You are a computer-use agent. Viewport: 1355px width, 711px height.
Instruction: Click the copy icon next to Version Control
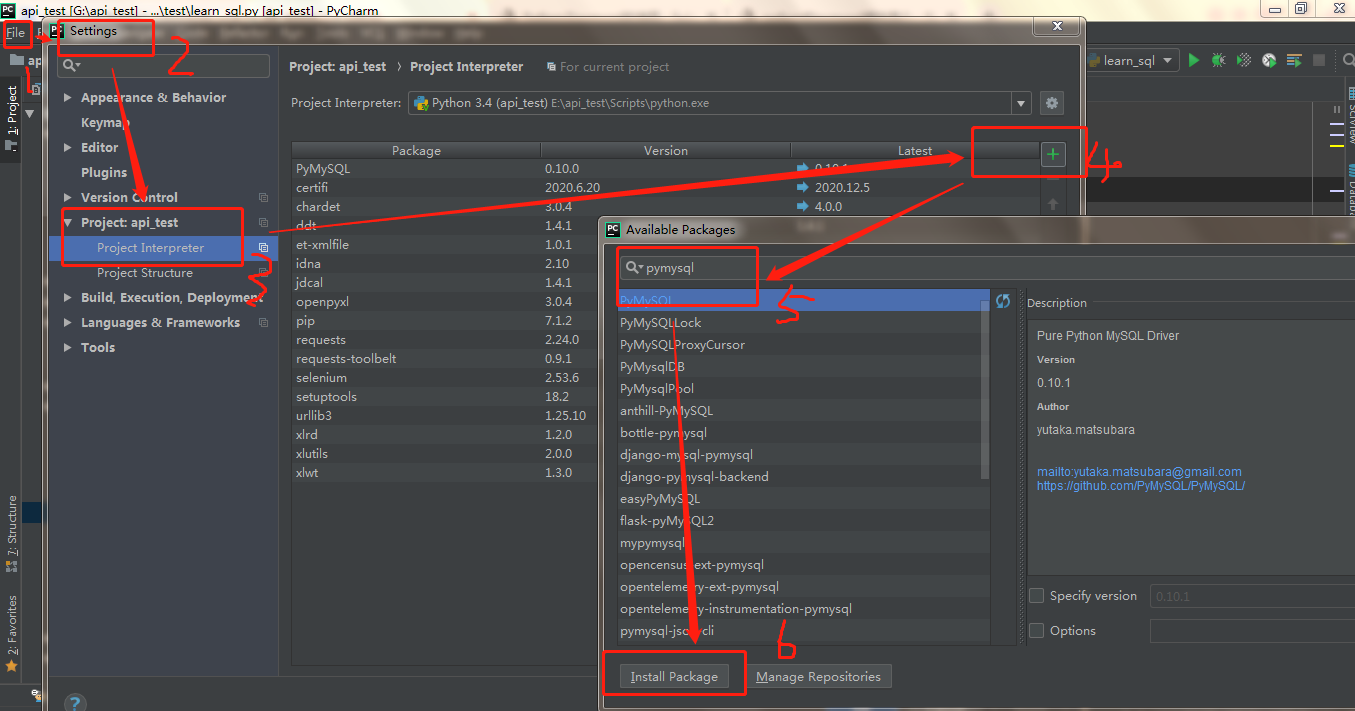pyautogui.click(x=263, y=198)
